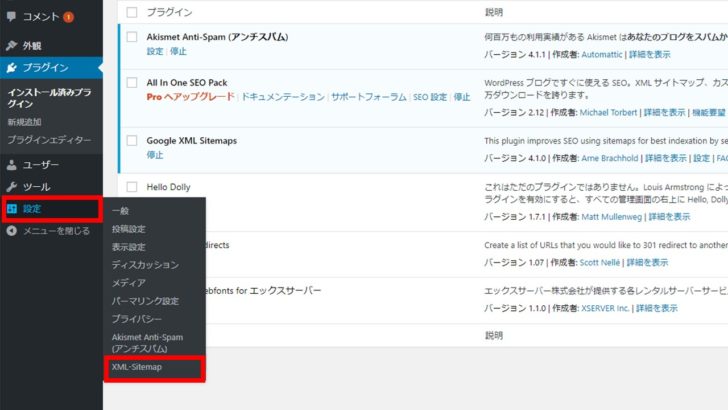Click the 説明 footer column label

coord(494,335)
